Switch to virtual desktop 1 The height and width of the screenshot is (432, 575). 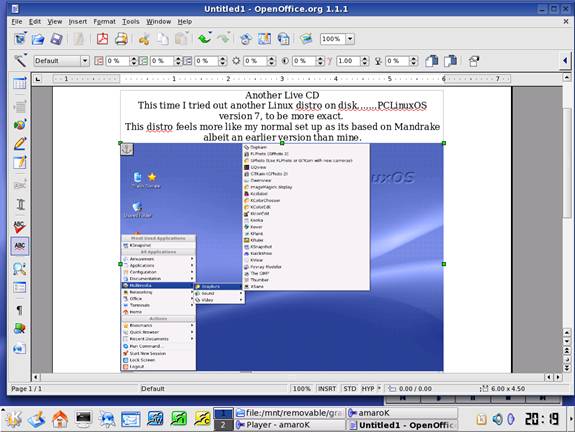[x=223, y=414]
